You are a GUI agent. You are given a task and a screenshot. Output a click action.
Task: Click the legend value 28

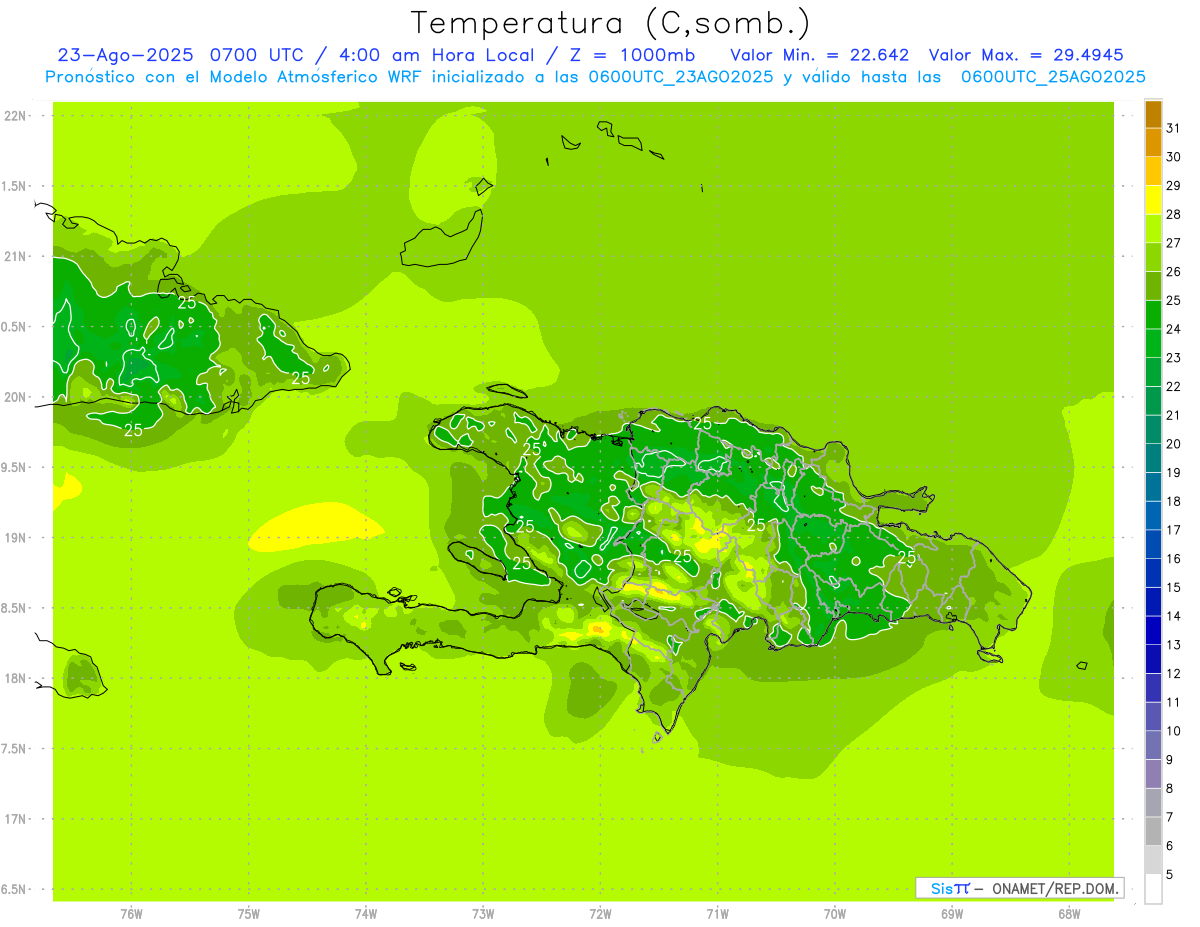[1173, 214]
